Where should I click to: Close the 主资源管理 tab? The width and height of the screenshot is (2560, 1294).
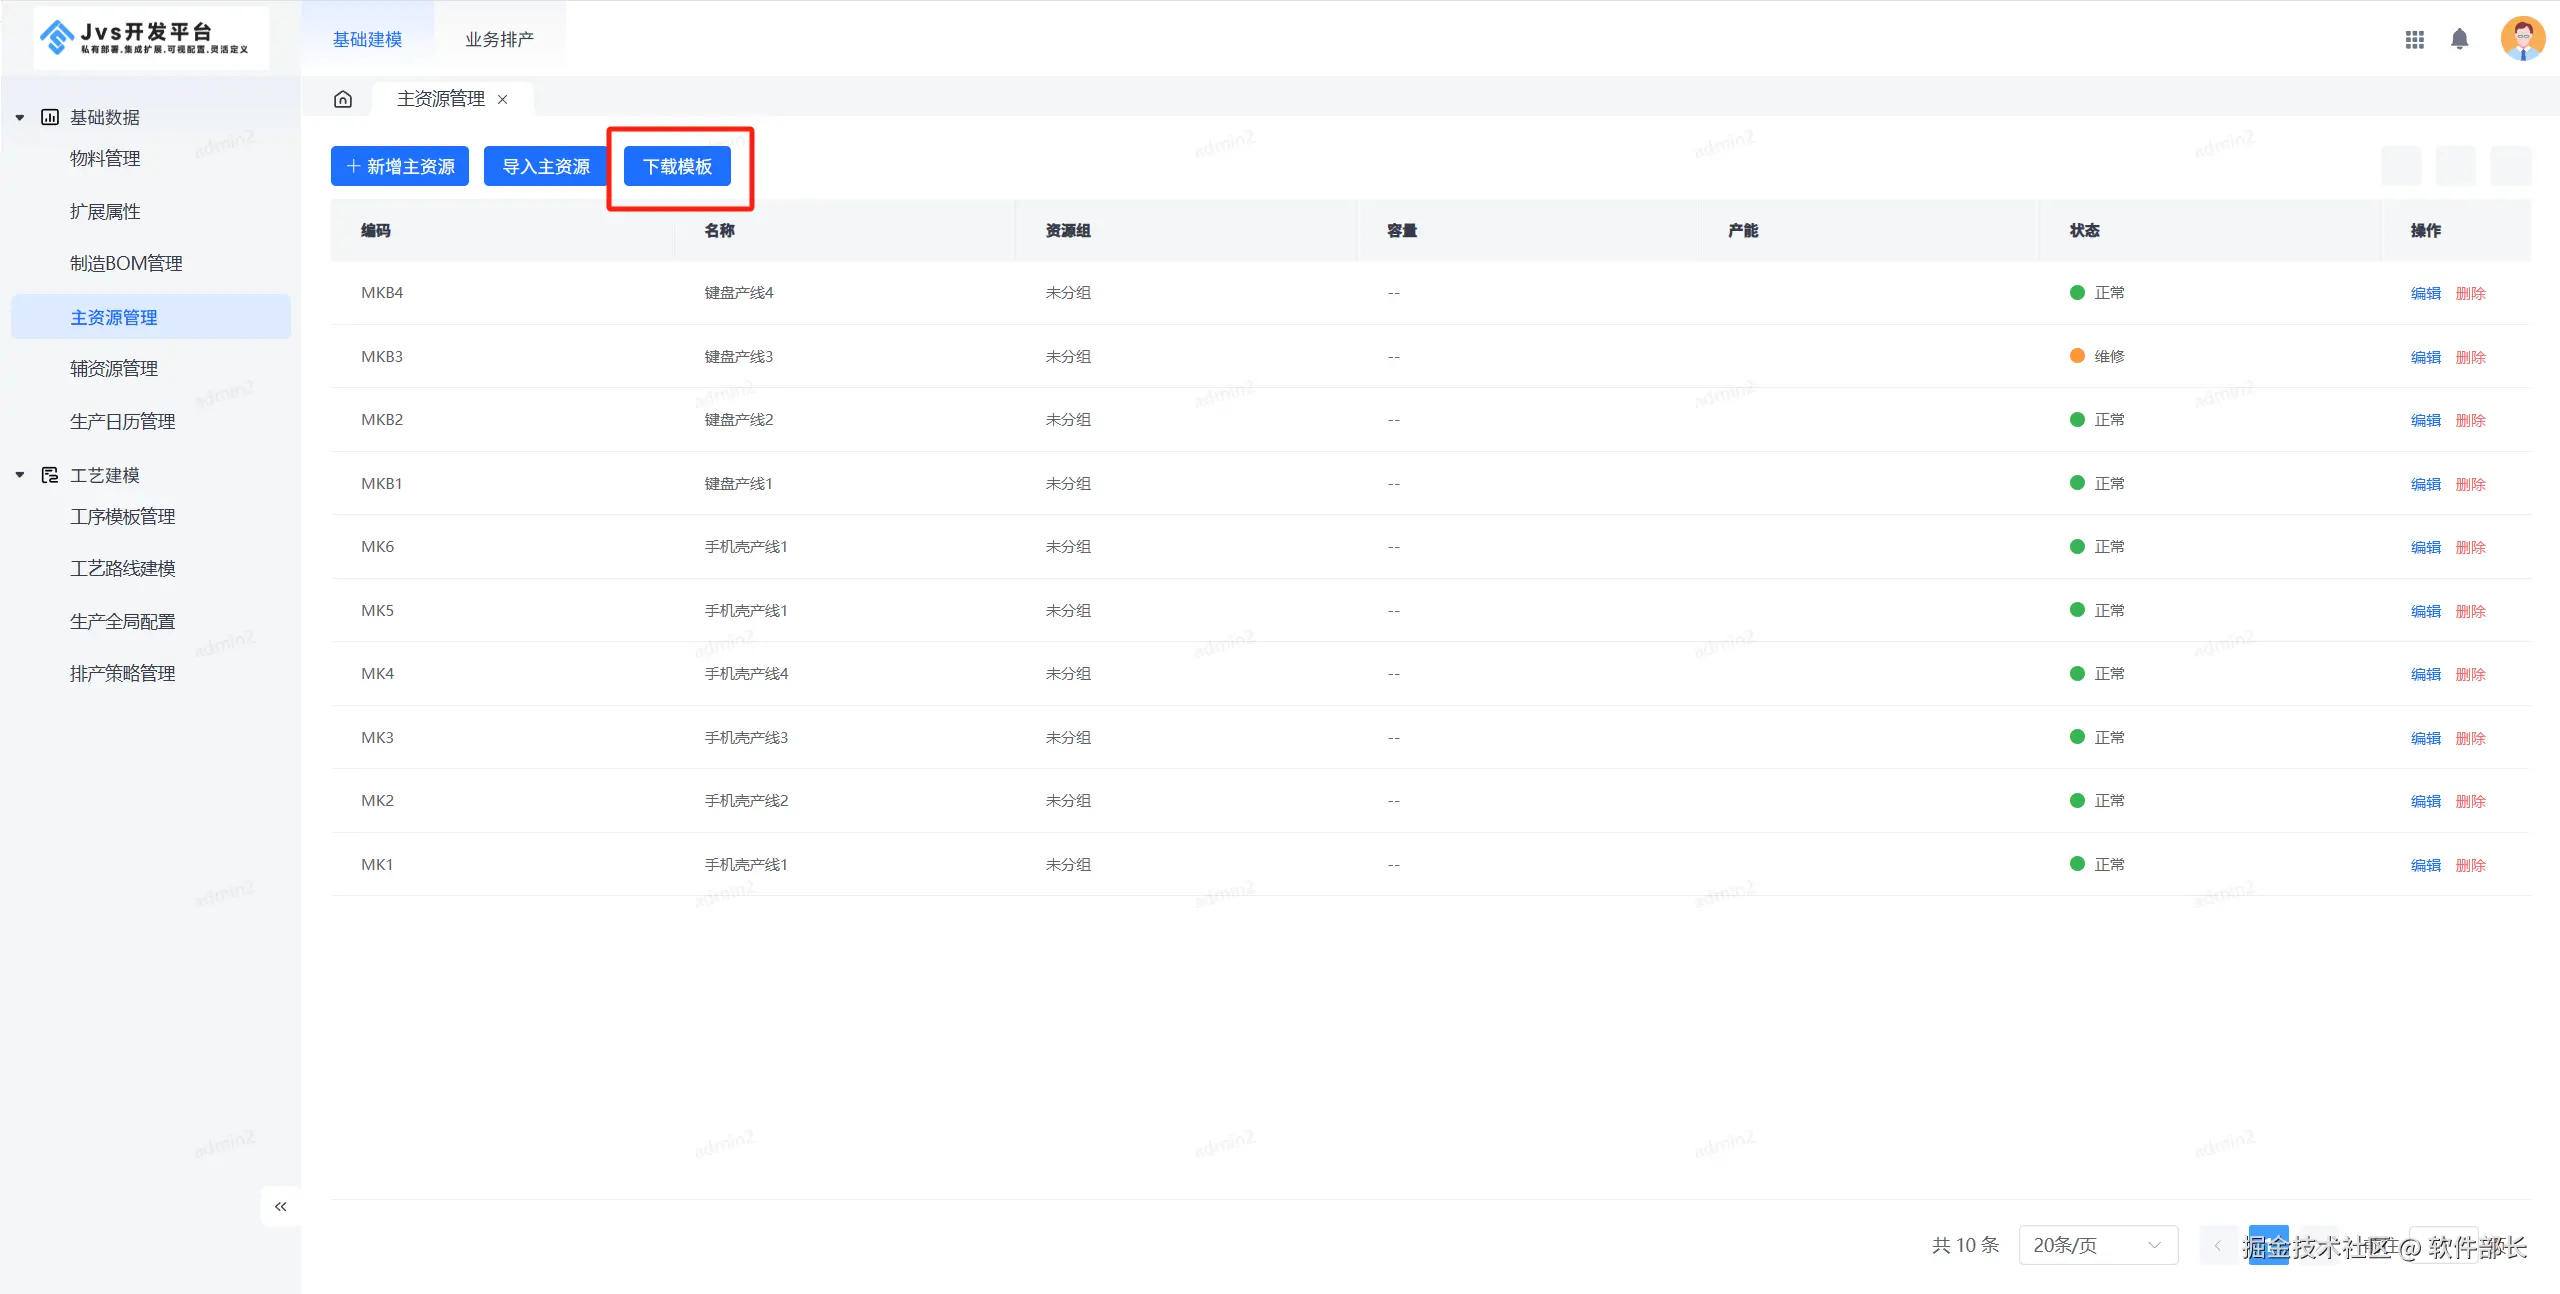click(x=503, y=99)
